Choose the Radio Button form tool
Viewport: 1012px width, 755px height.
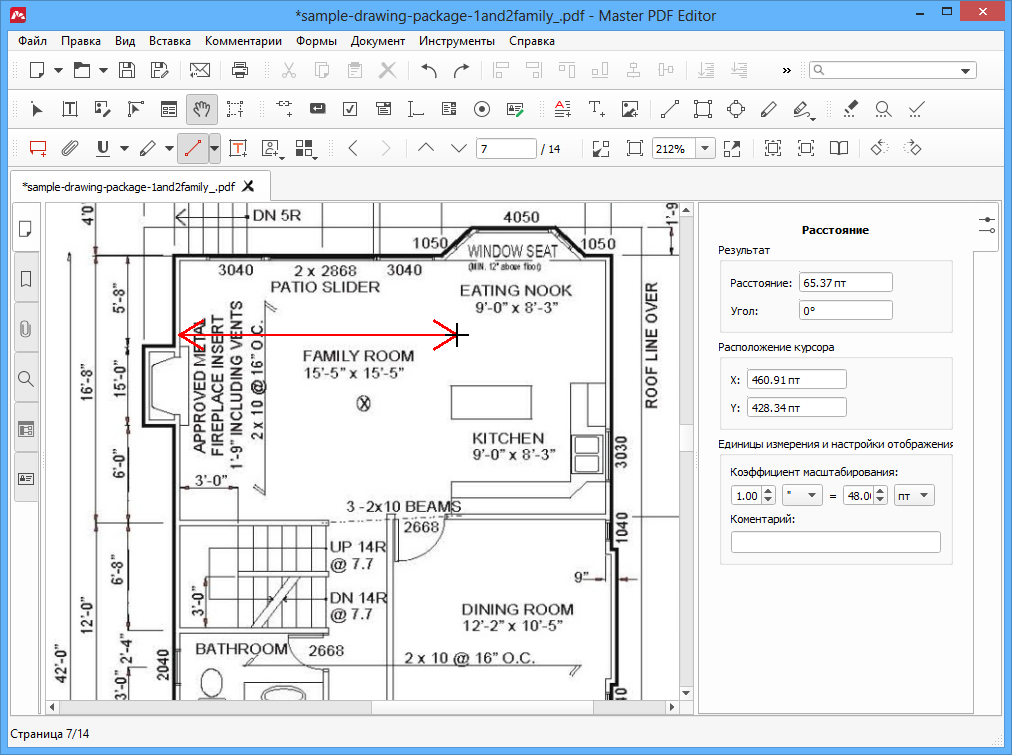[481, 109]
